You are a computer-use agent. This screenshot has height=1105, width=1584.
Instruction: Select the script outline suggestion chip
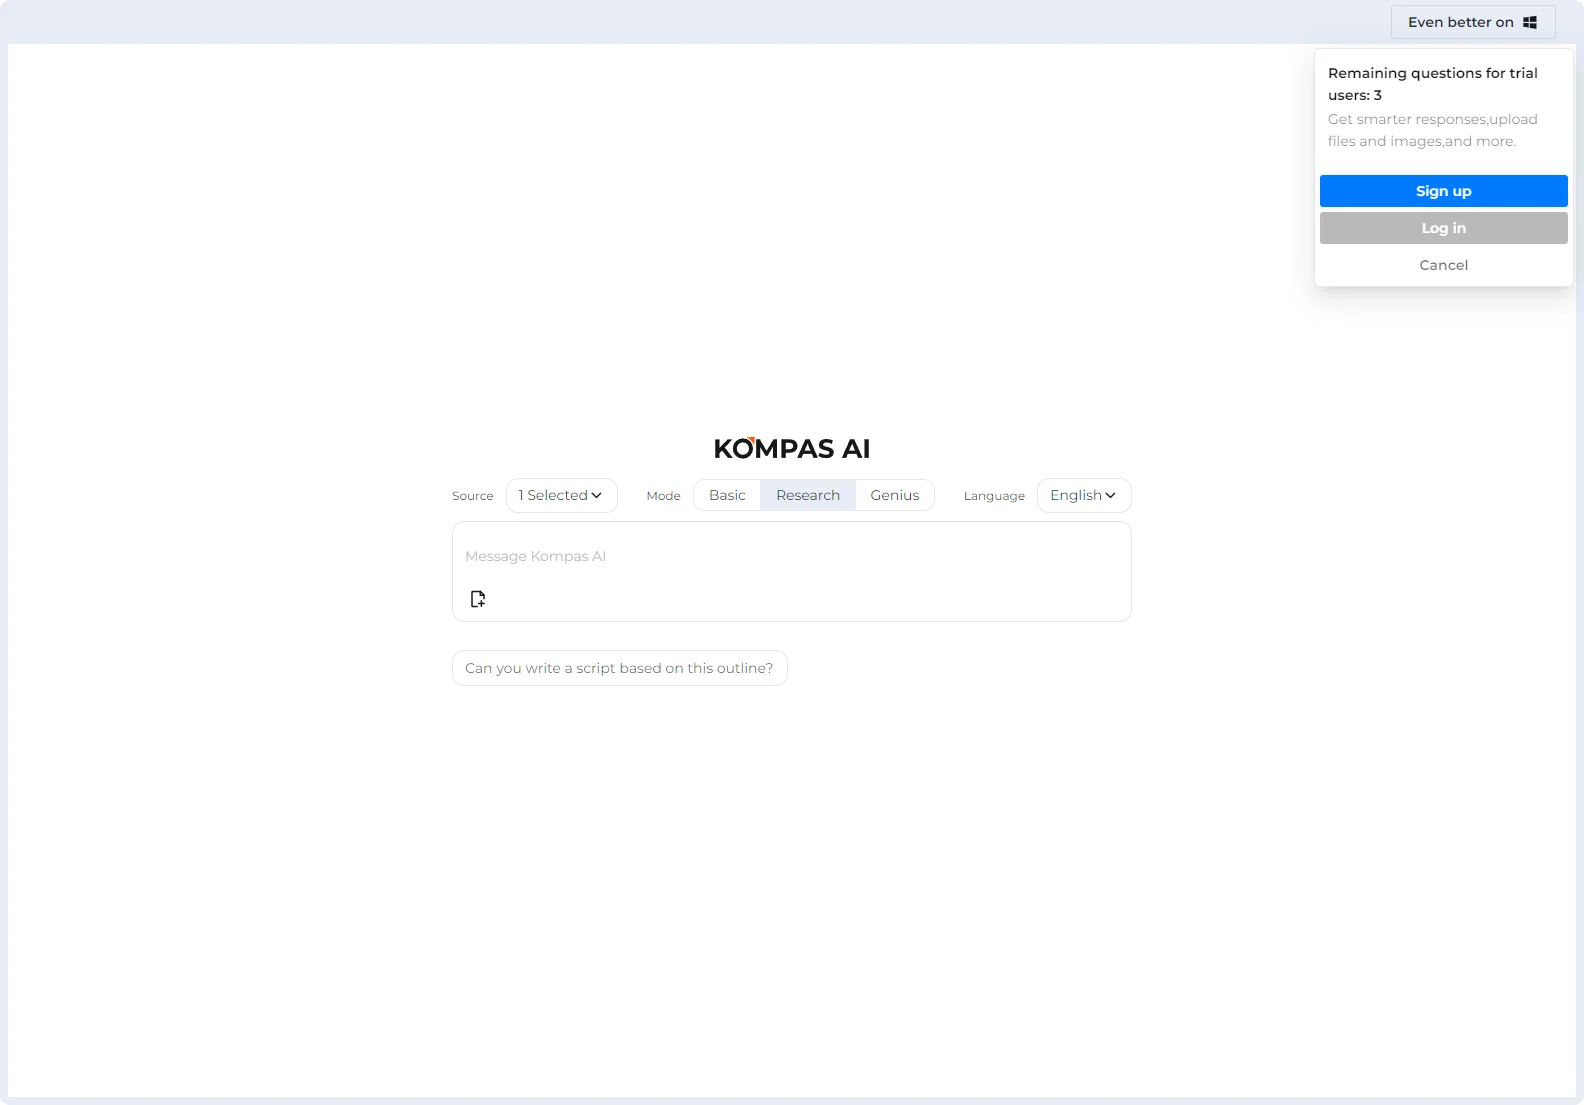click(x=619, y=668)
